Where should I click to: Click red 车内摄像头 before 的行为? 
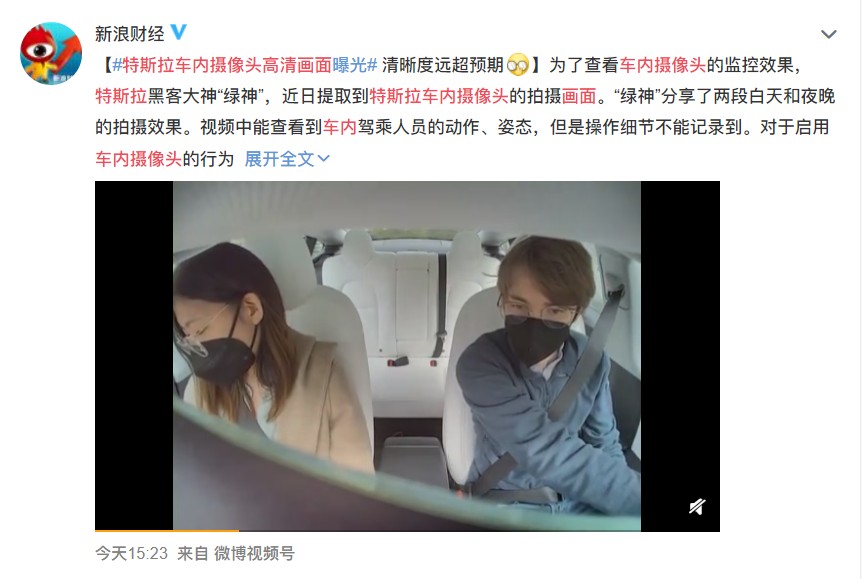(x=139, y=159)
